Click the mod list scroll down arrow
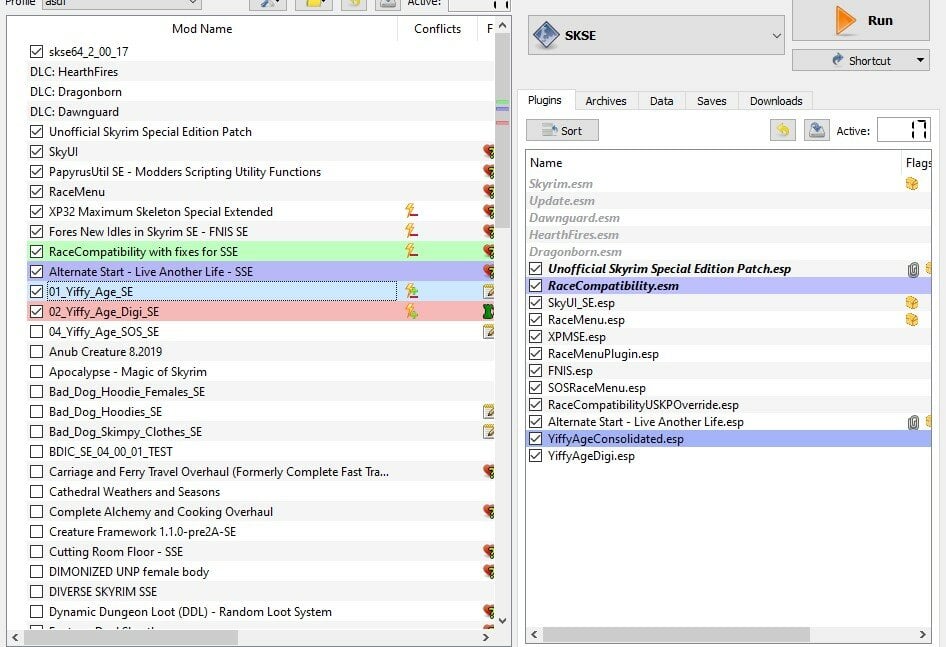 pyautogui.click(x=502, y=620)
